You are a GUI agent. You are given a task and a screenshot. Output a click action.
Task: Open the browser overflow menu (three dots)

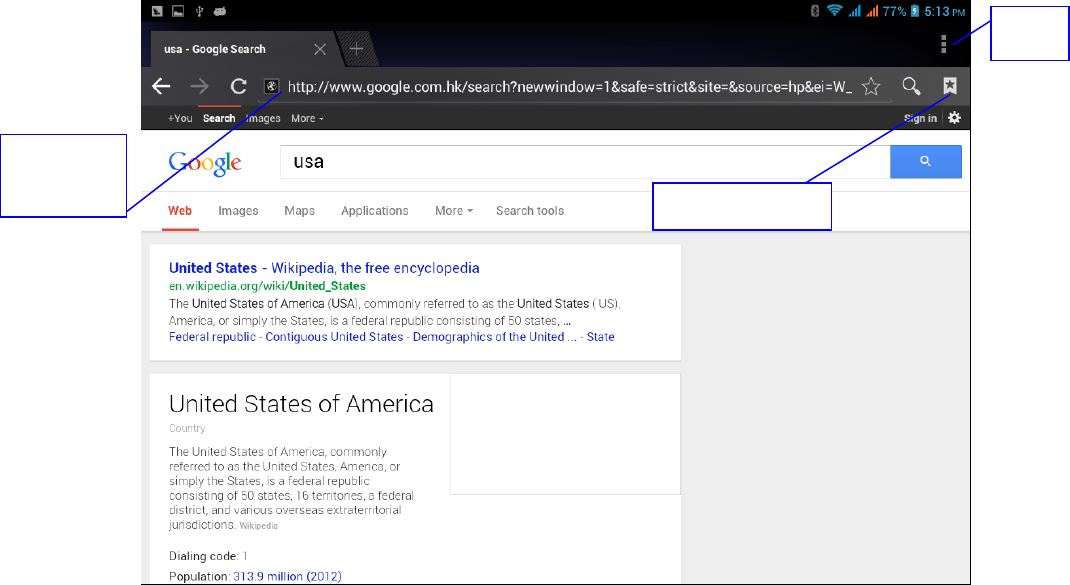click(944, 44)
